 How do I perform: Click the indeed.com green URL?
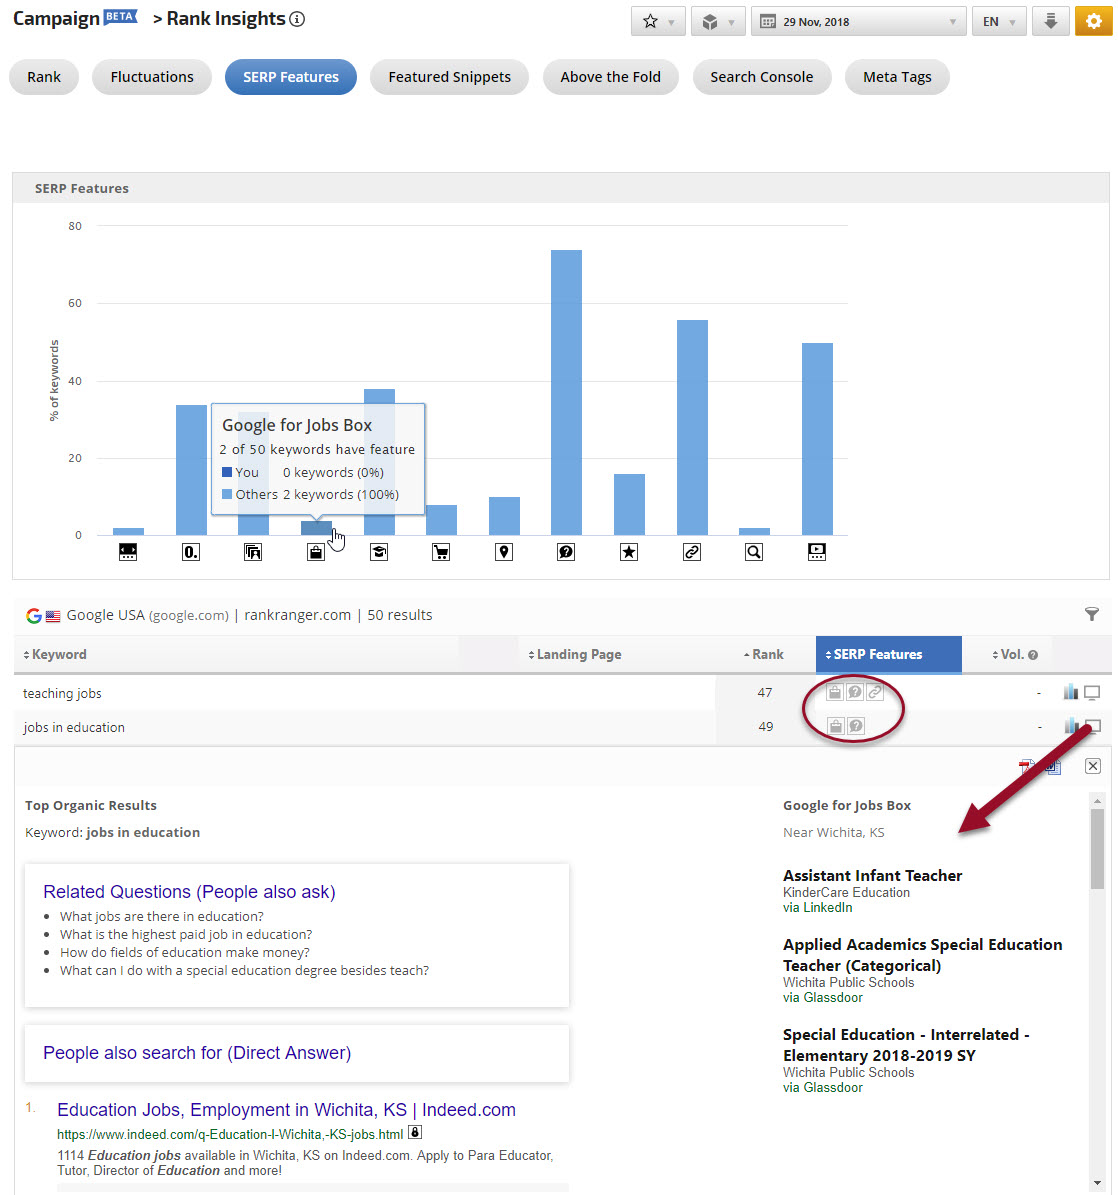click(230, 1134)
